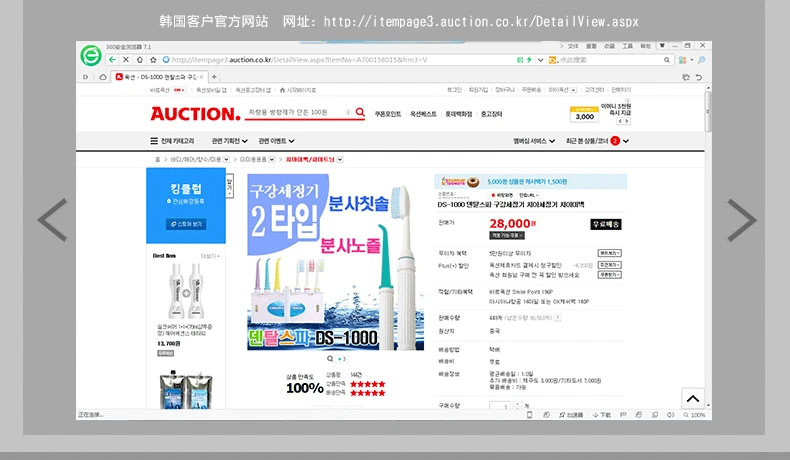This screenshot has width=790, height=460.
Task: Click the speaker mute icon in status bar
Action: click(x=671, y=415)
